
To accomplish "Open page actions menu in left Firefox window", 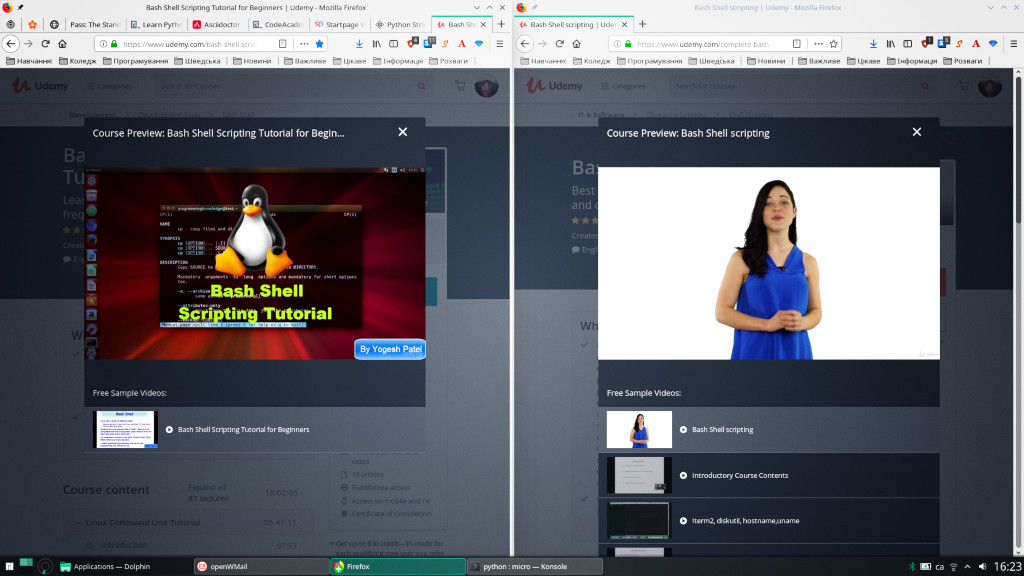I will [304, 44].
